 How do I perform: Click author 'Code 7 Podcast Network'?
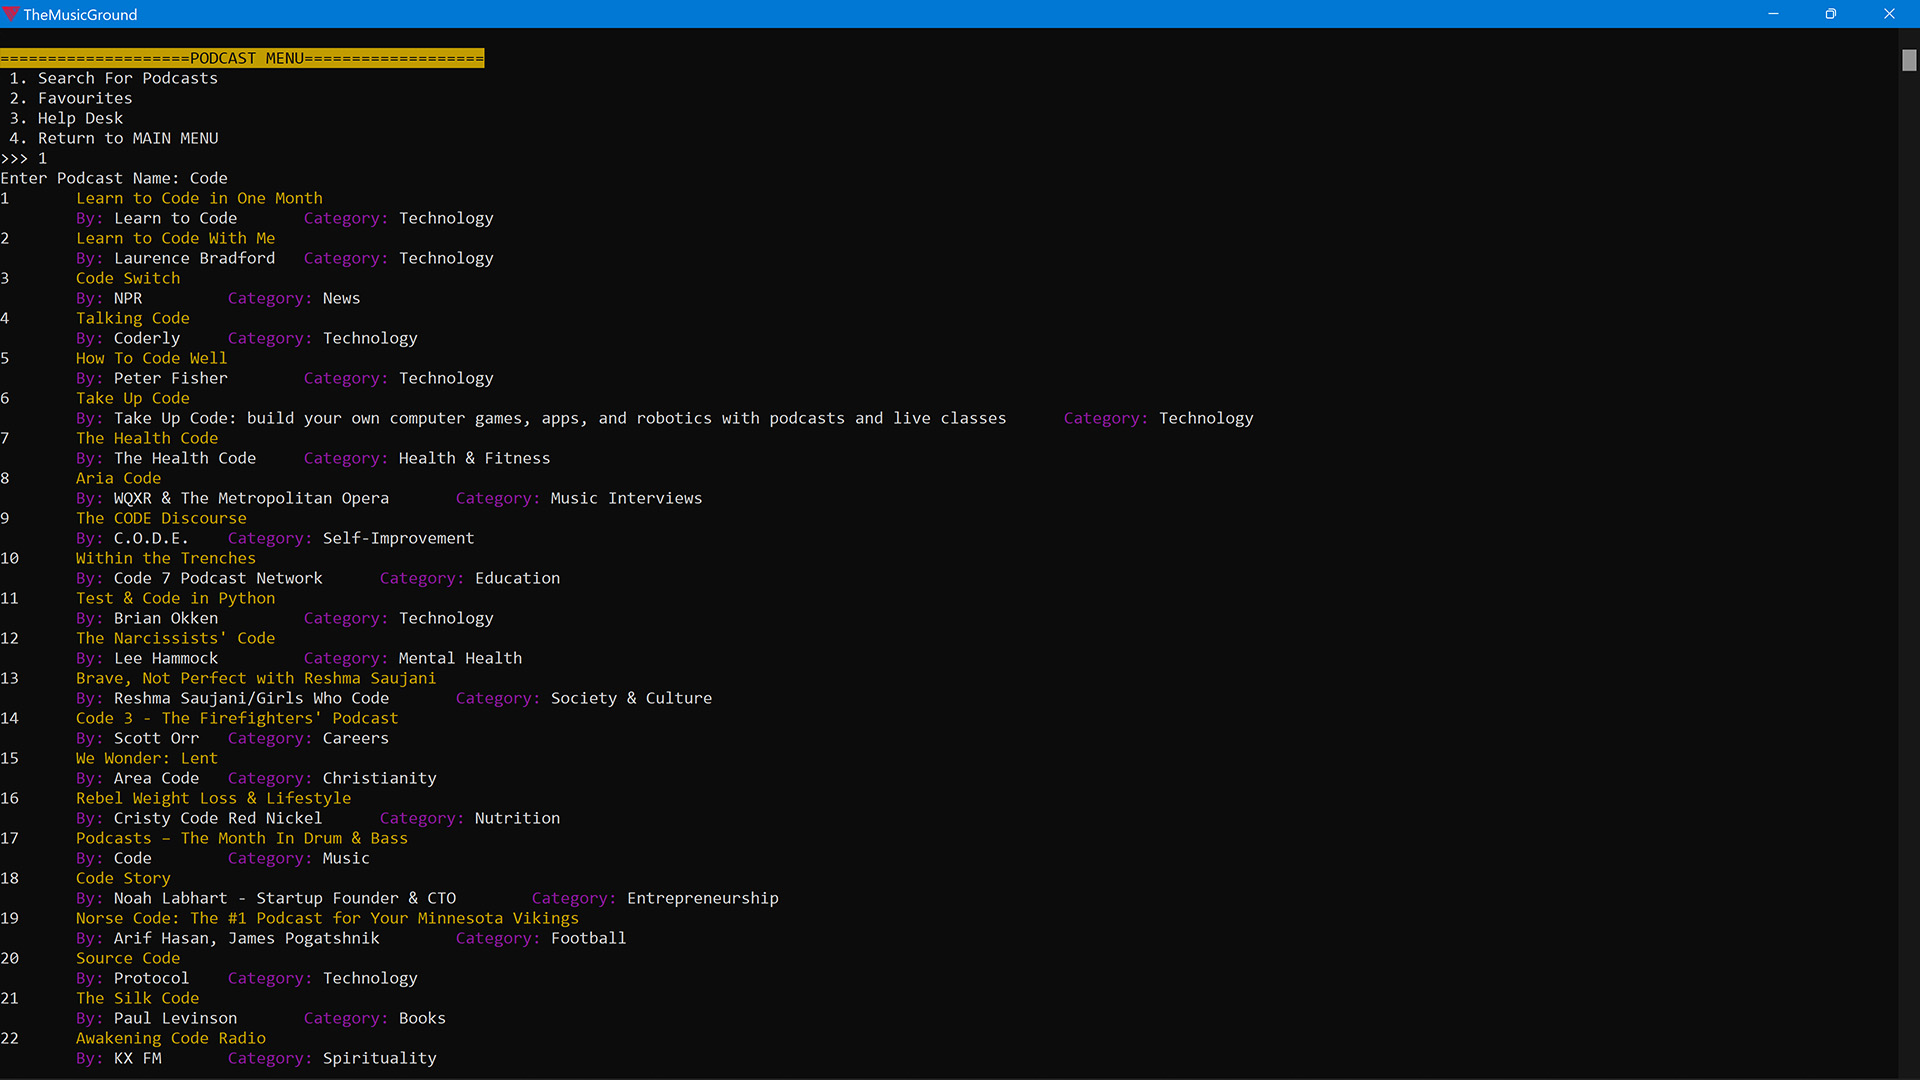[x=218, y=578]
